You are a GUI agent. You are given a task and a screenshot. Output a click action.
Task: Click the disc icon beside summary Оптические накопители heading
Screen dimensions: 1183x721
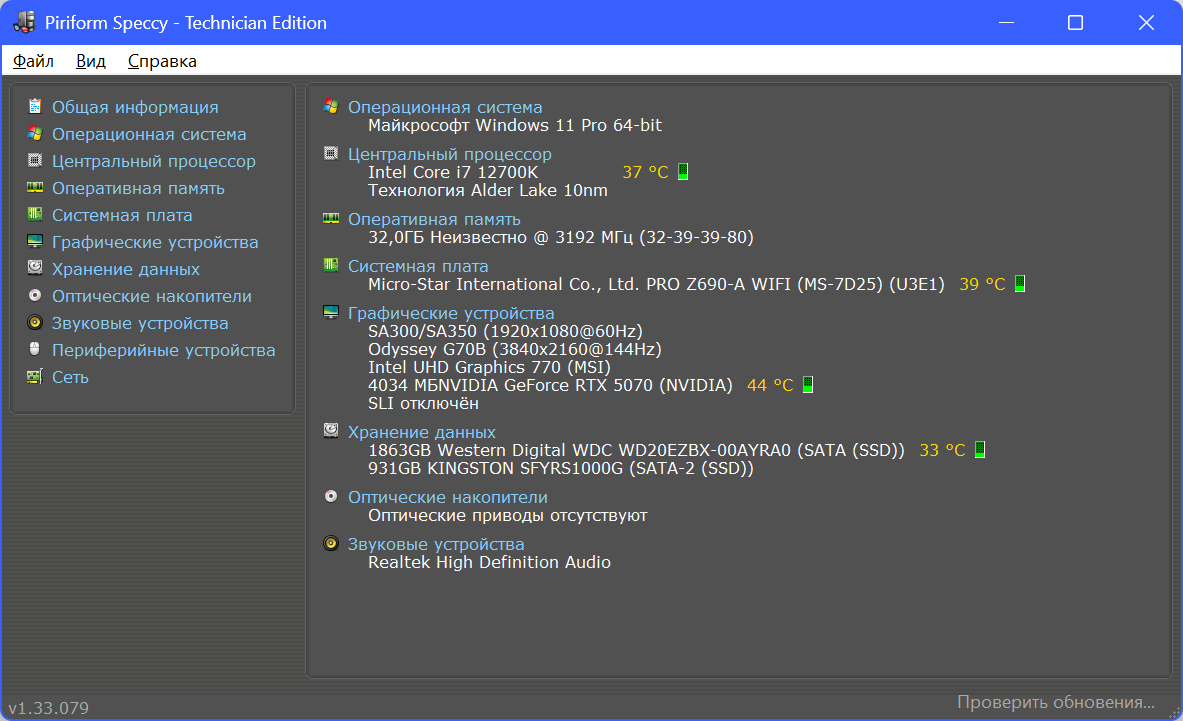click(330, 496)
